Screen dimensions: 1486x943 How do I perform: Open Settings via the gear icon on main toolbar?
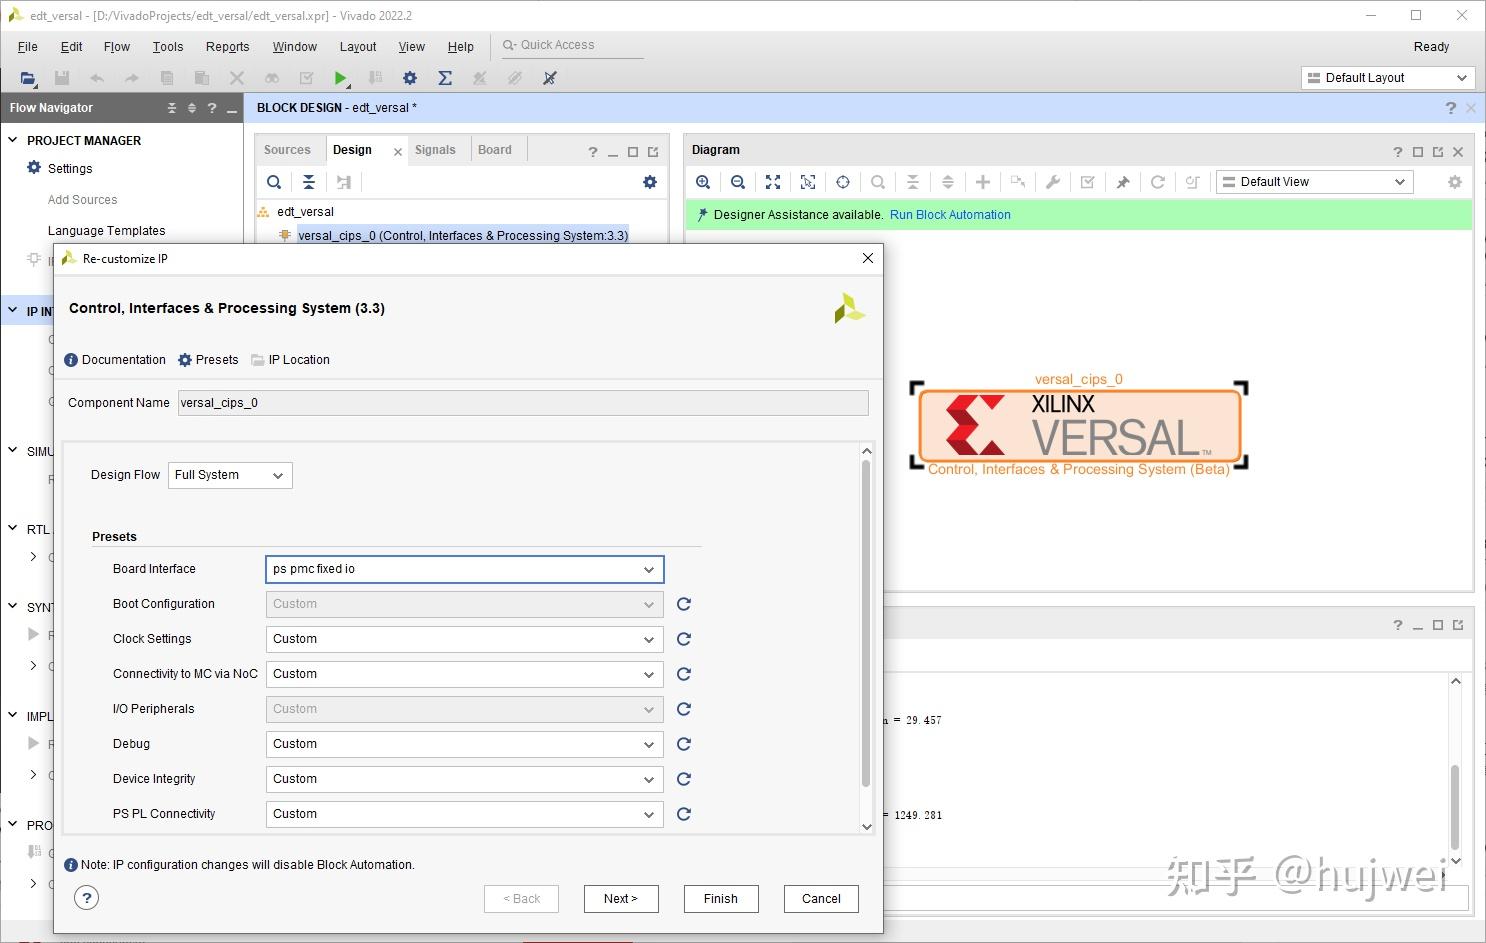tap(409, 78)
